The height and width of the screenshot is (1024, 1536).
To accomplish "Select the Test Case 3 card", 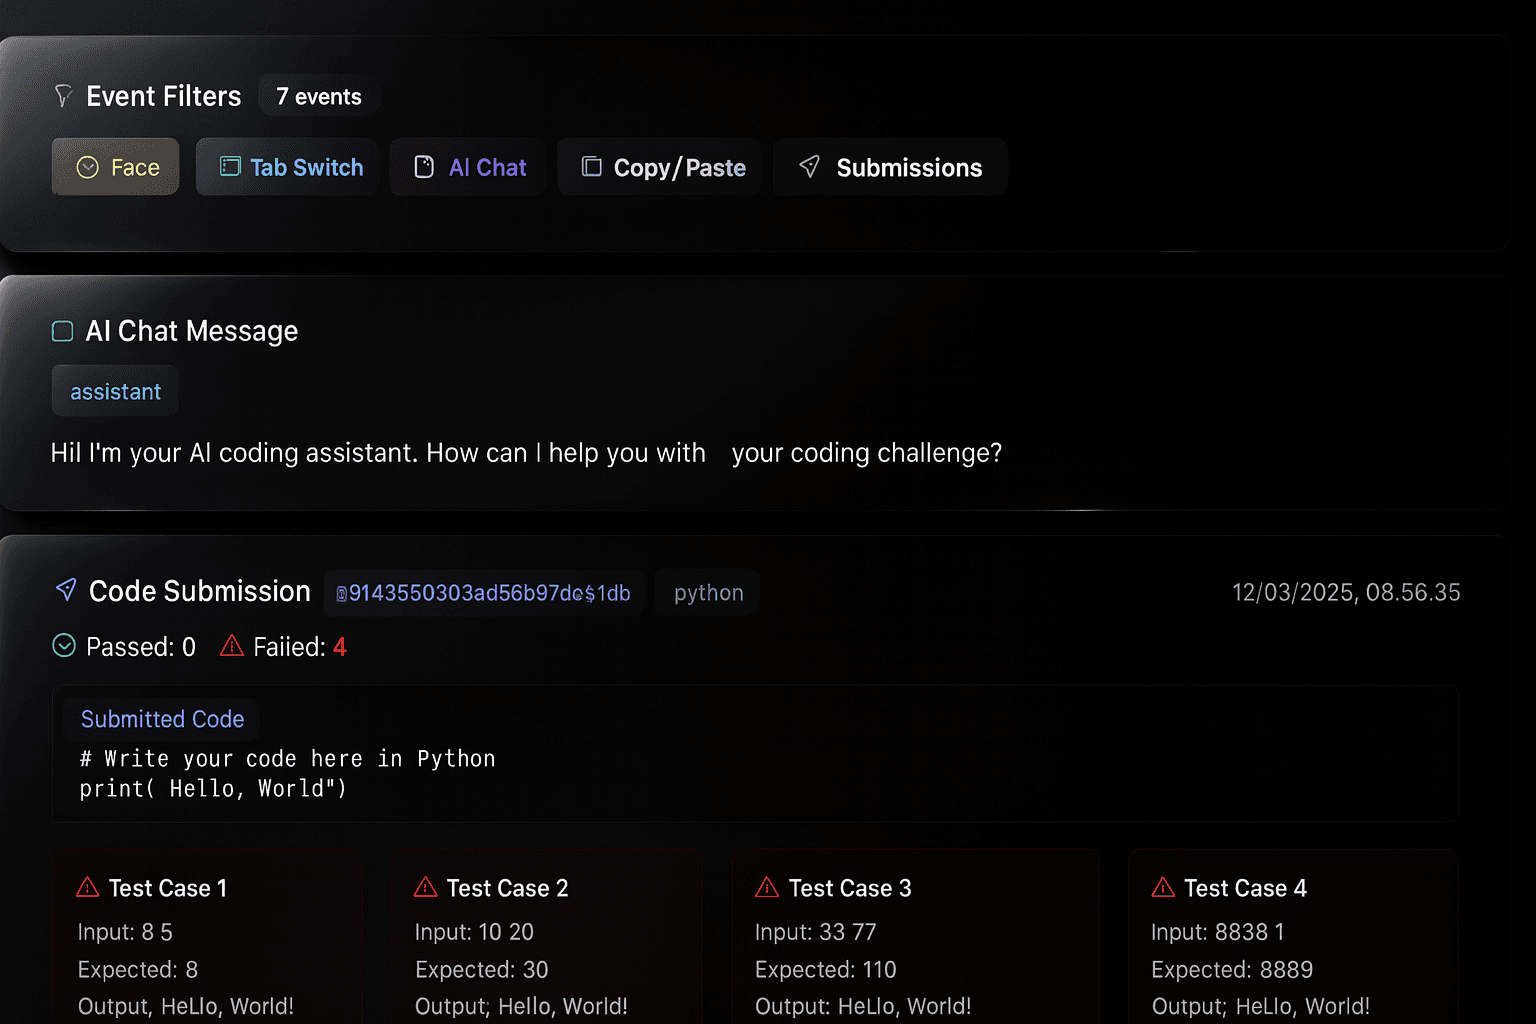I will click(x=915, y=940).
